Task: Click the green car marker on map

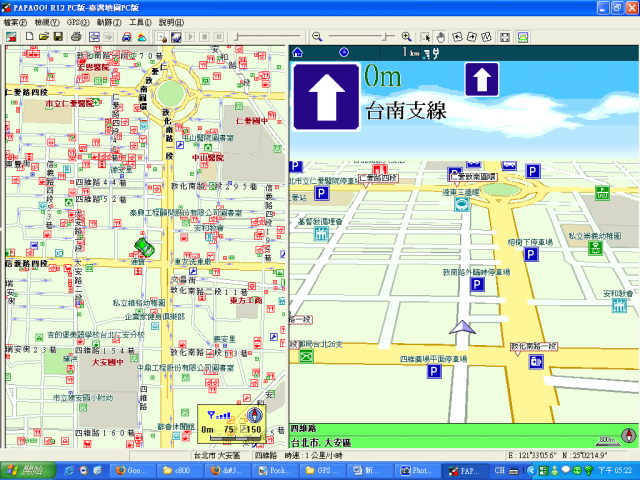Action: tap(144, 247)
